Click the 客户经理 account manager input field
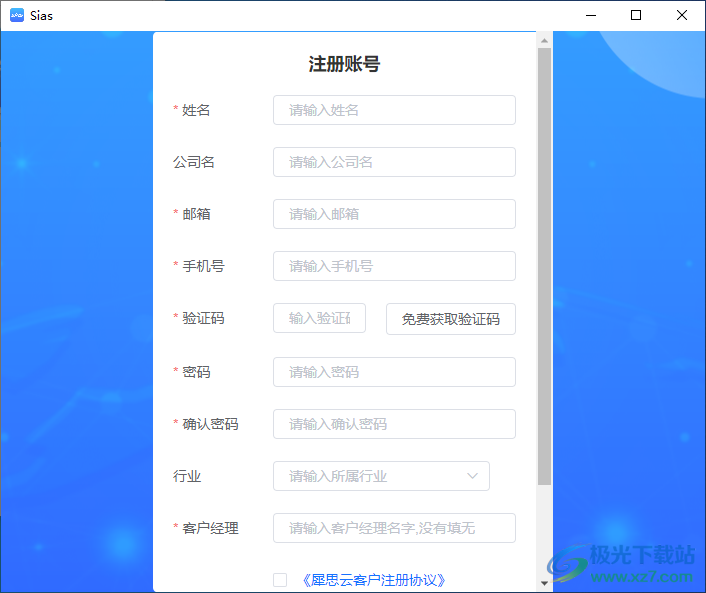This screenshot has height=593, width=706. pyautogui.click(x=394, y=528)
